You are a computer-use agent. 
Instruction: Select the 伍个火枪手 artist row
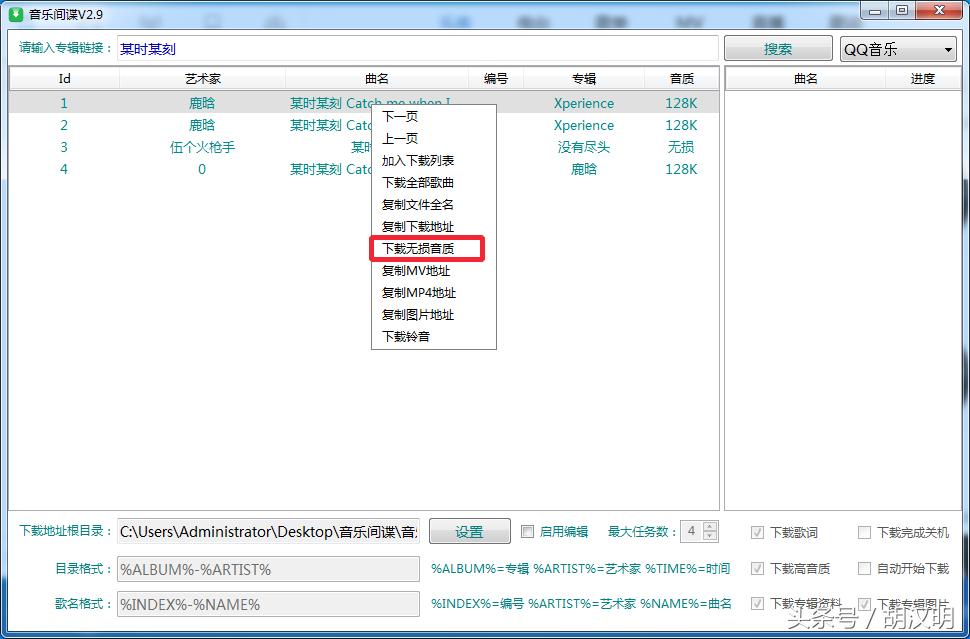tap(201, 146)
